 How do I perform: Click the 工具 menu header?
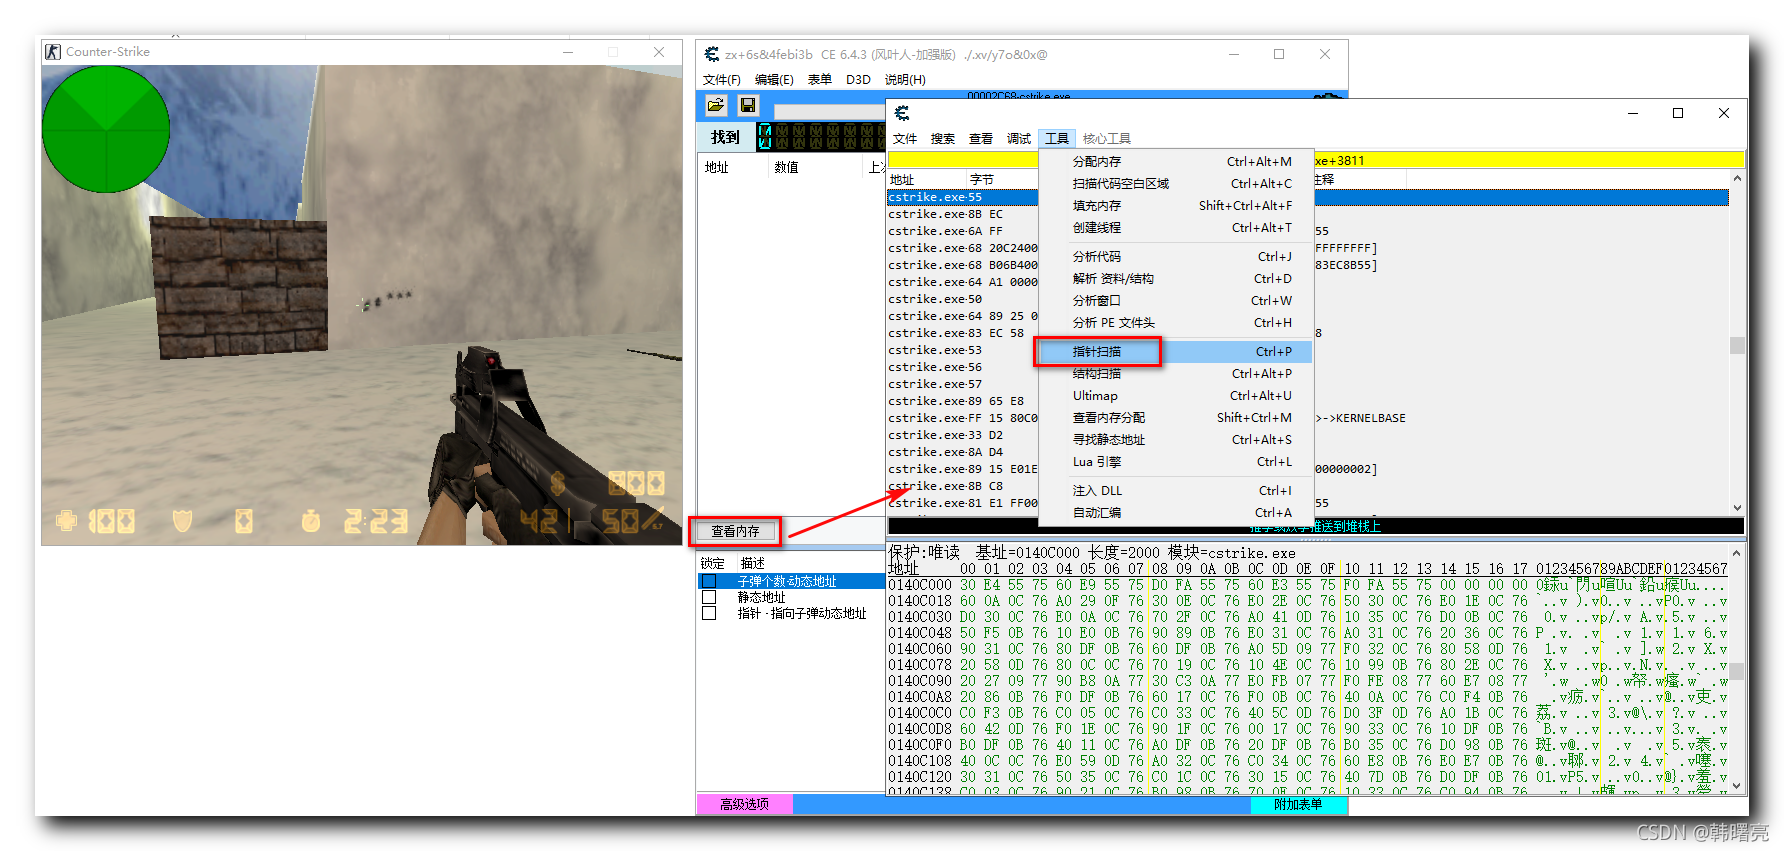click(x=1057, y=139)
